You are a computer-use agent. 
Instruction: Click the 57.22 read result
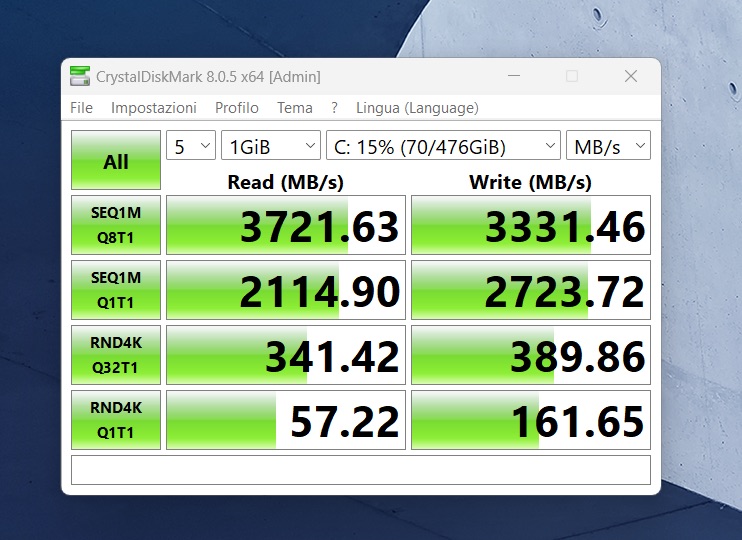pyautogui.click(x=286, y=420)
